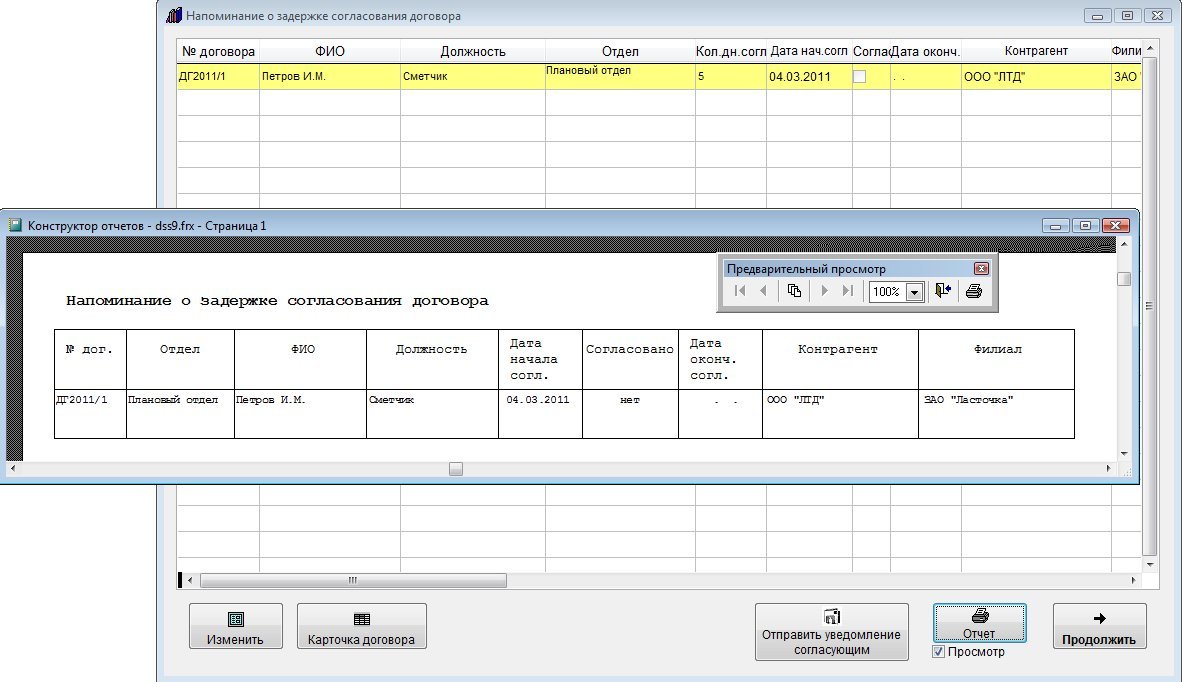Image resolution: width=1183 pixels, height=682 pixels.
Task: Go to next page in preview toolbar
Action: click(x=825, y=292)
